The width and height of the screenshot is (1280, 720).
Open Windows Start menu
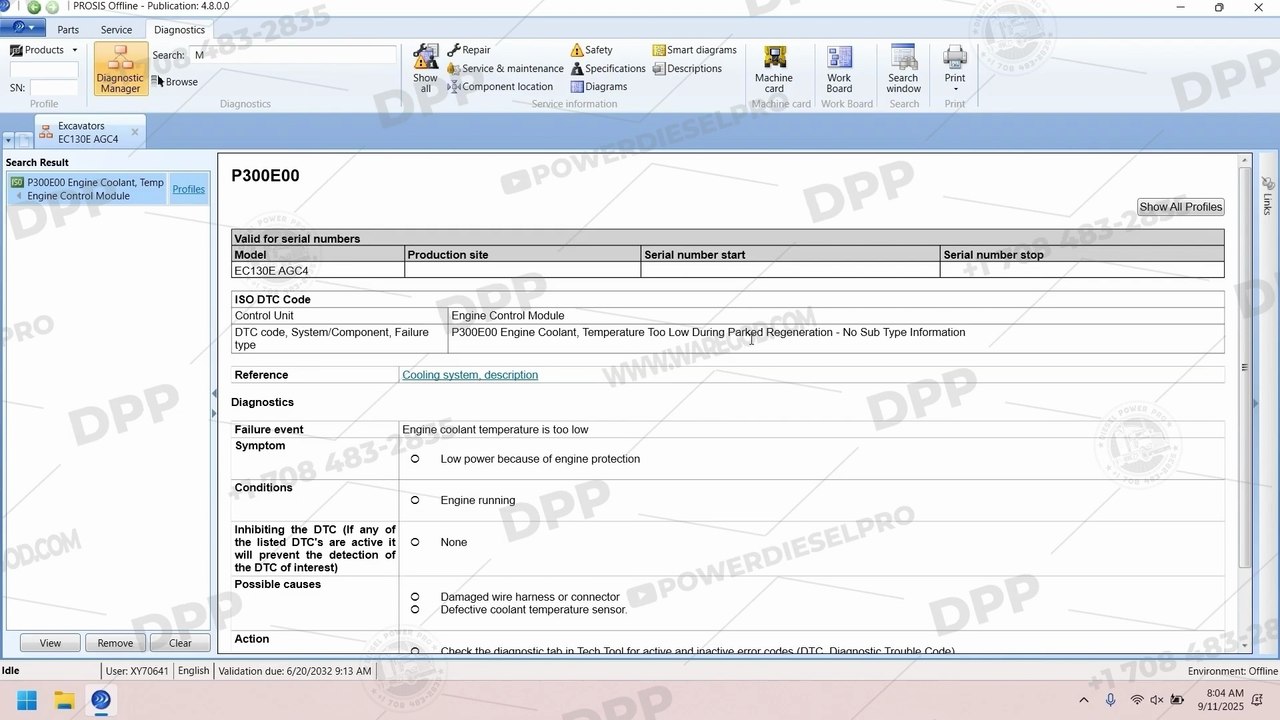tap(27, 700)
